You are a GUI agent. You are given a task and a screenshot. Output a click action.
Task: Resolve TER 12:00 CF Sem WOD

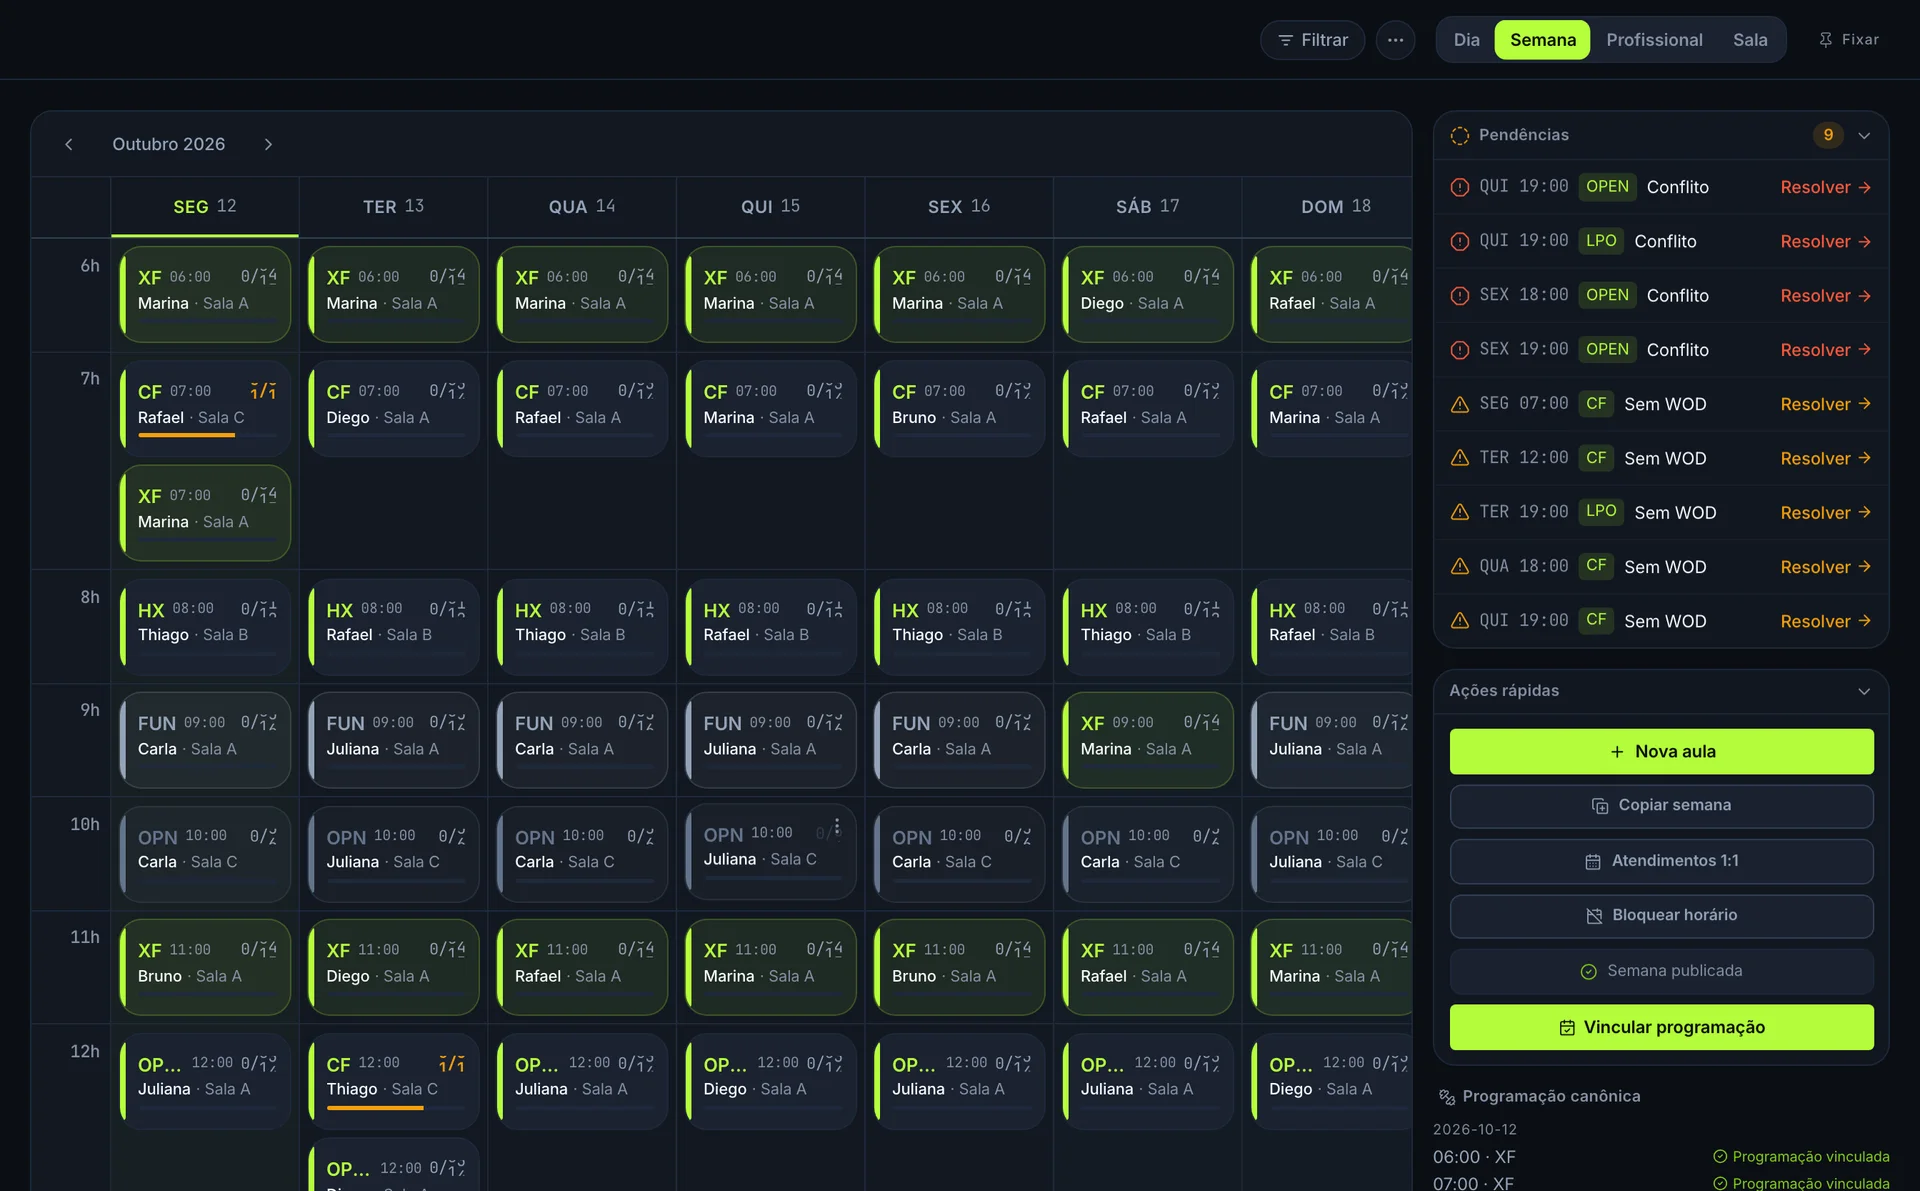coord(1825,458)
